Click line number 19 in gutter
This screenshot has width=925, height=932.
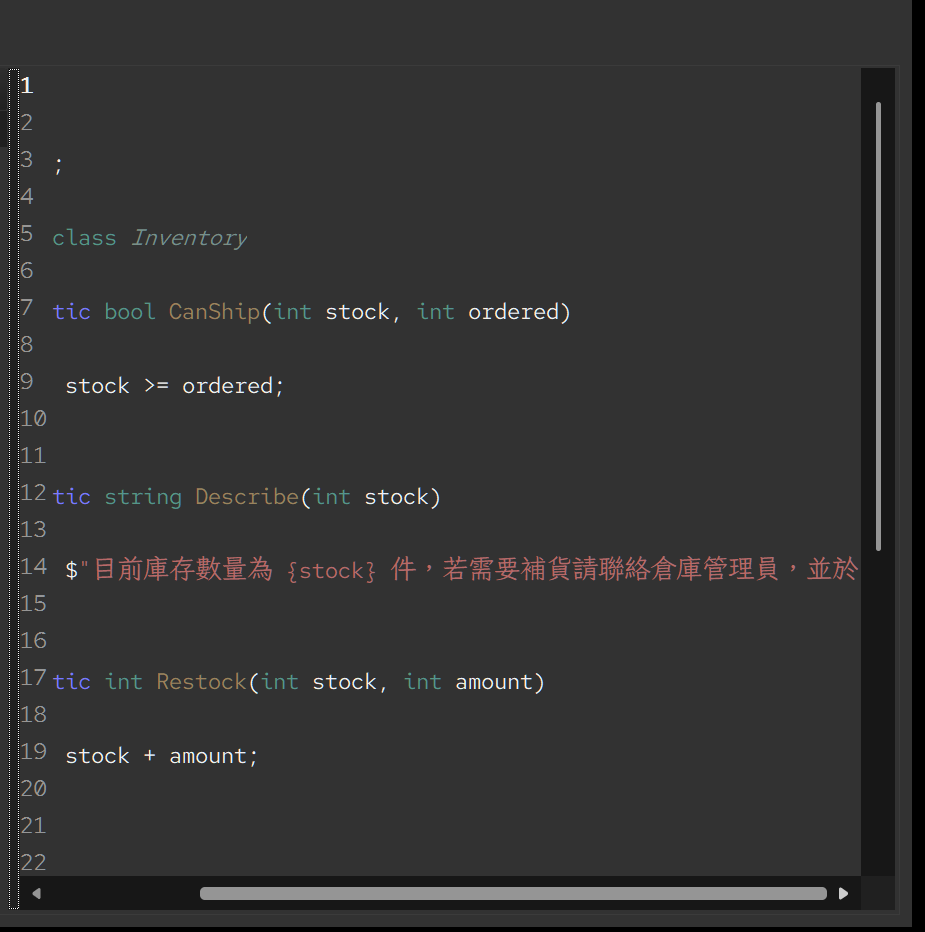(33, 751)
